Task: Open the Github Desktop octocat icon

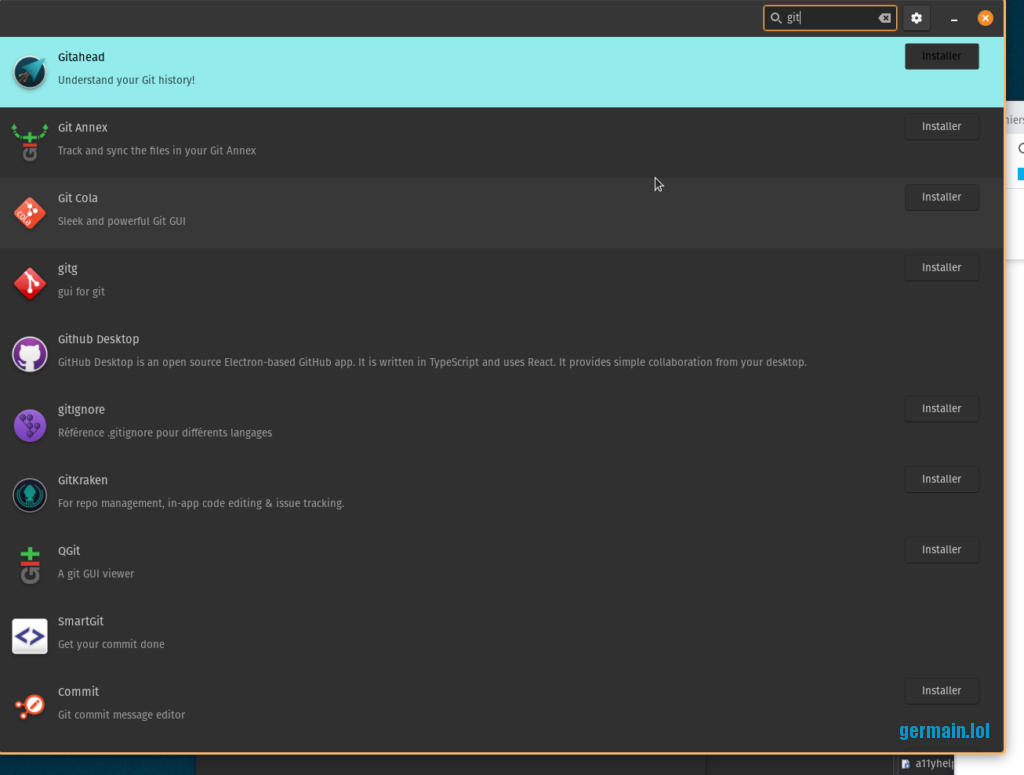Action: 30,354
